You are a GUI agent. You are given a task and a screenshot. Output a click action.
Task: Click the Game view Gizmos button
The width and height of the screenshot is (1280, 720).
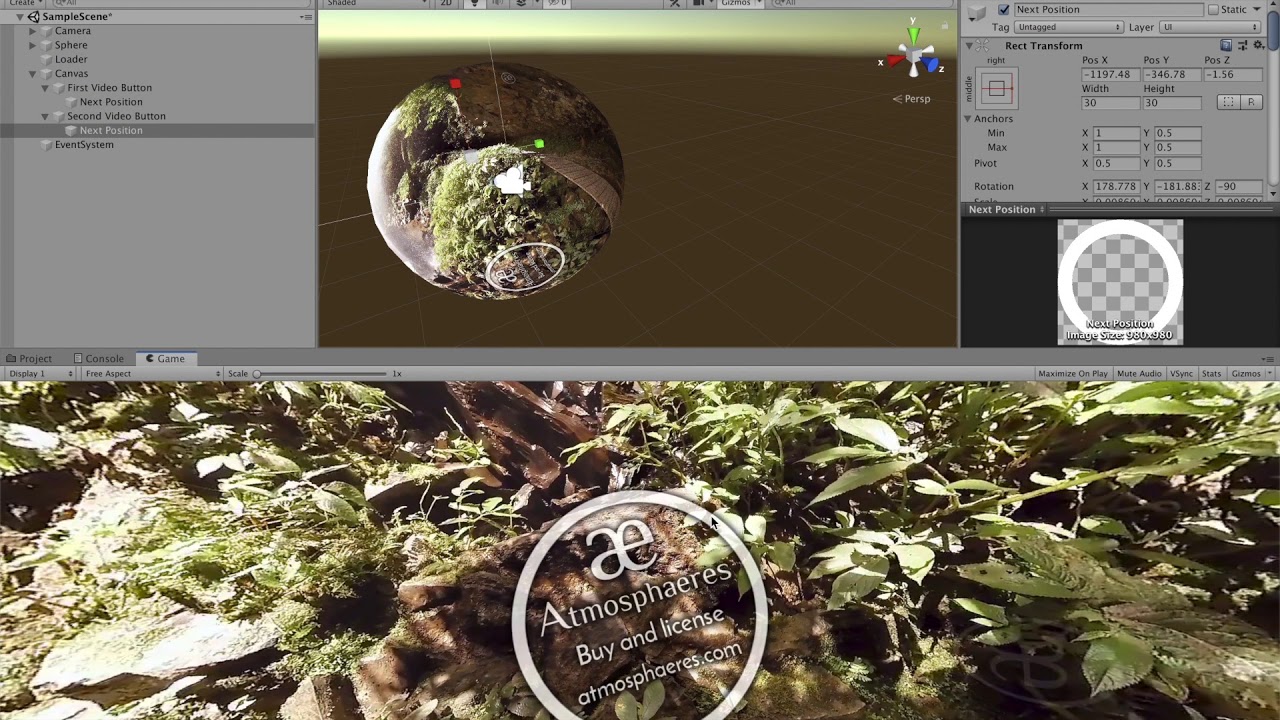click(1246, 374)
